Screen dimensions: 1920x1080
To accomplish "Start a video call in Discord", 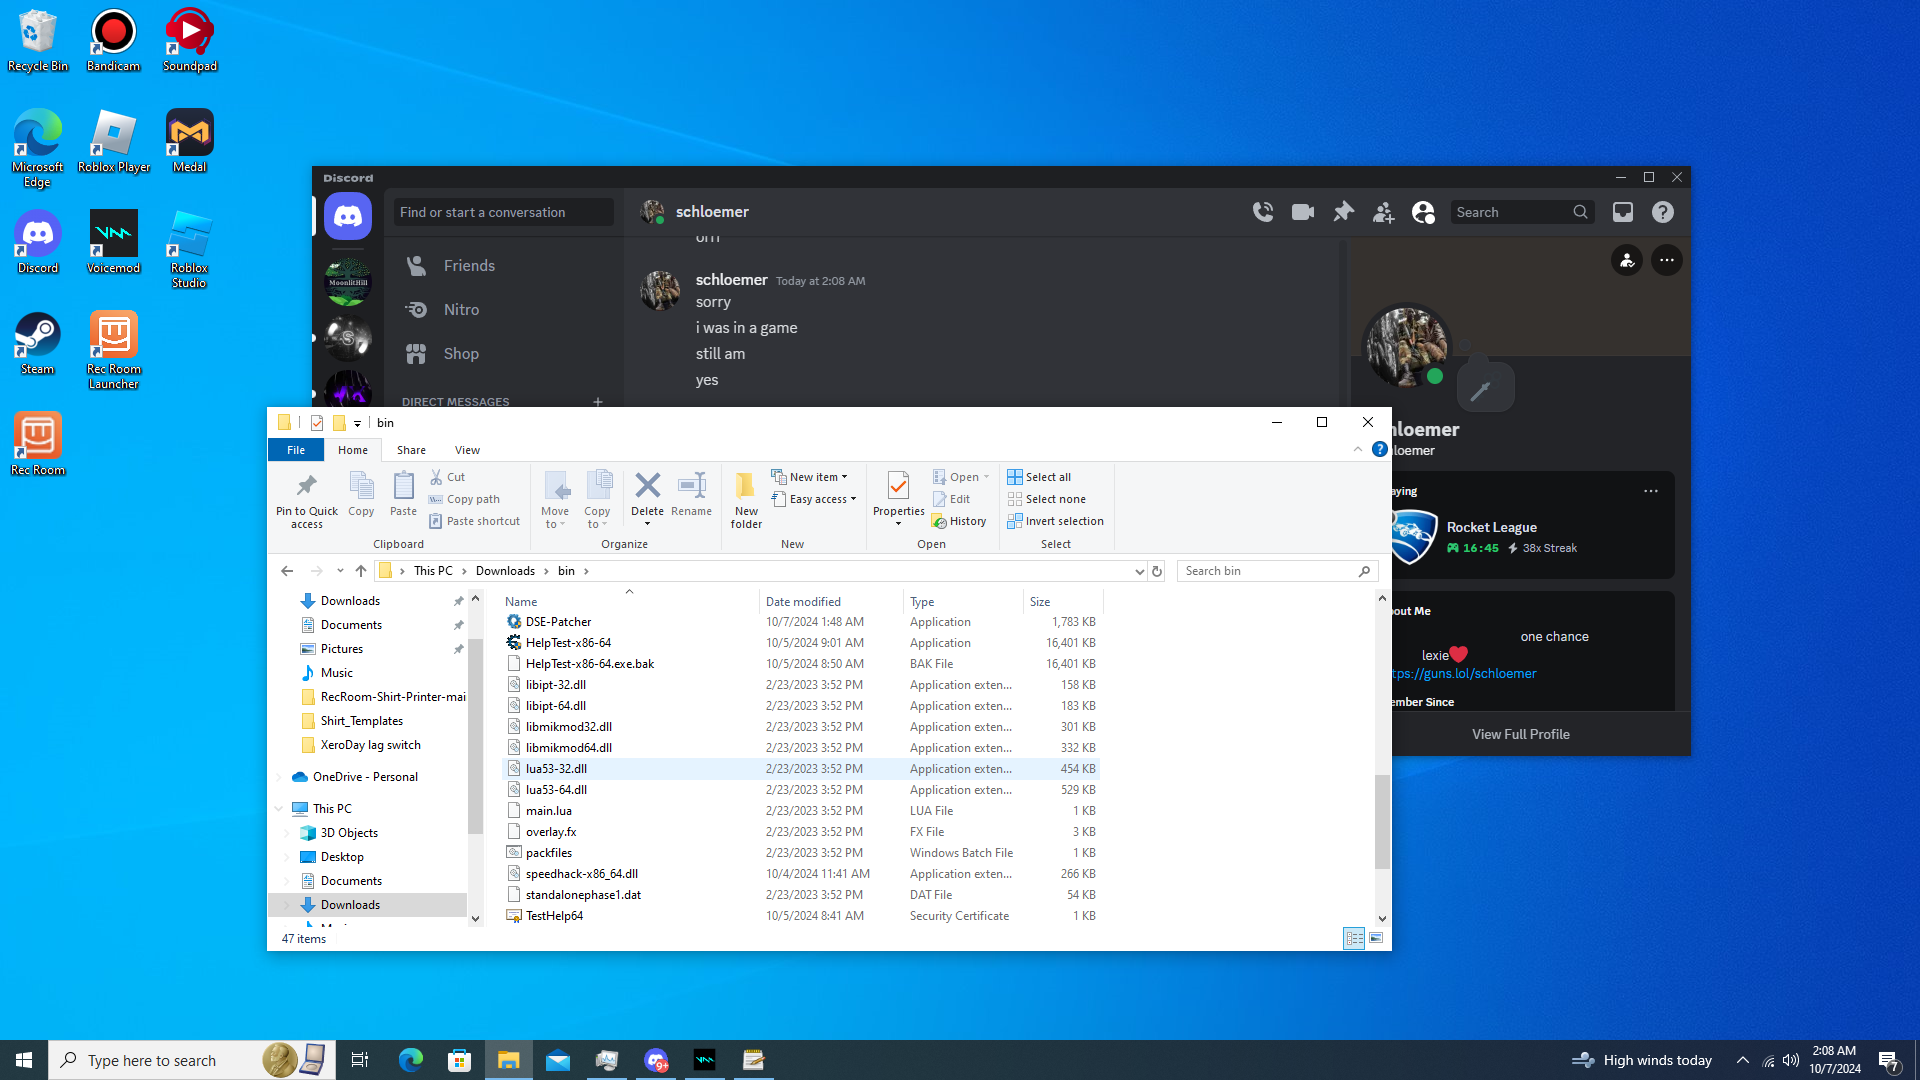I will click(x=1302, y=212).
